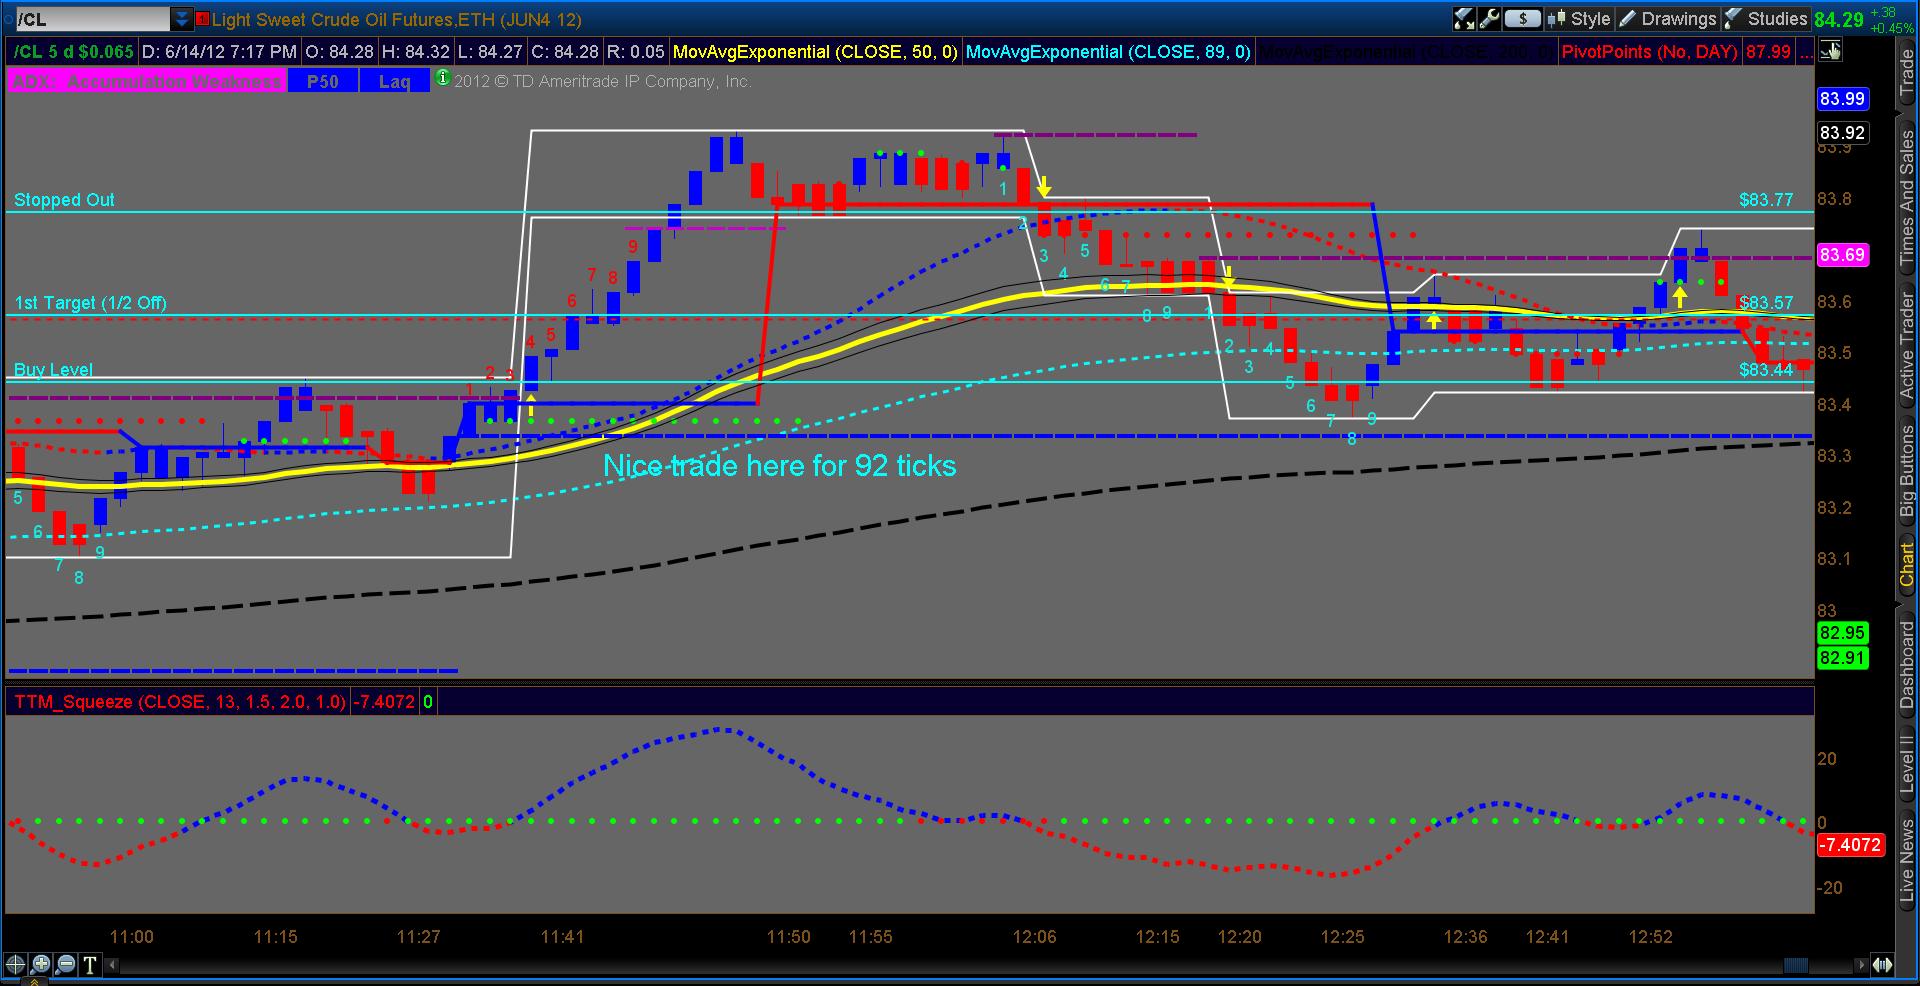
Task: Click the red alert indicator beside symbol name
Action: point(202,19)
